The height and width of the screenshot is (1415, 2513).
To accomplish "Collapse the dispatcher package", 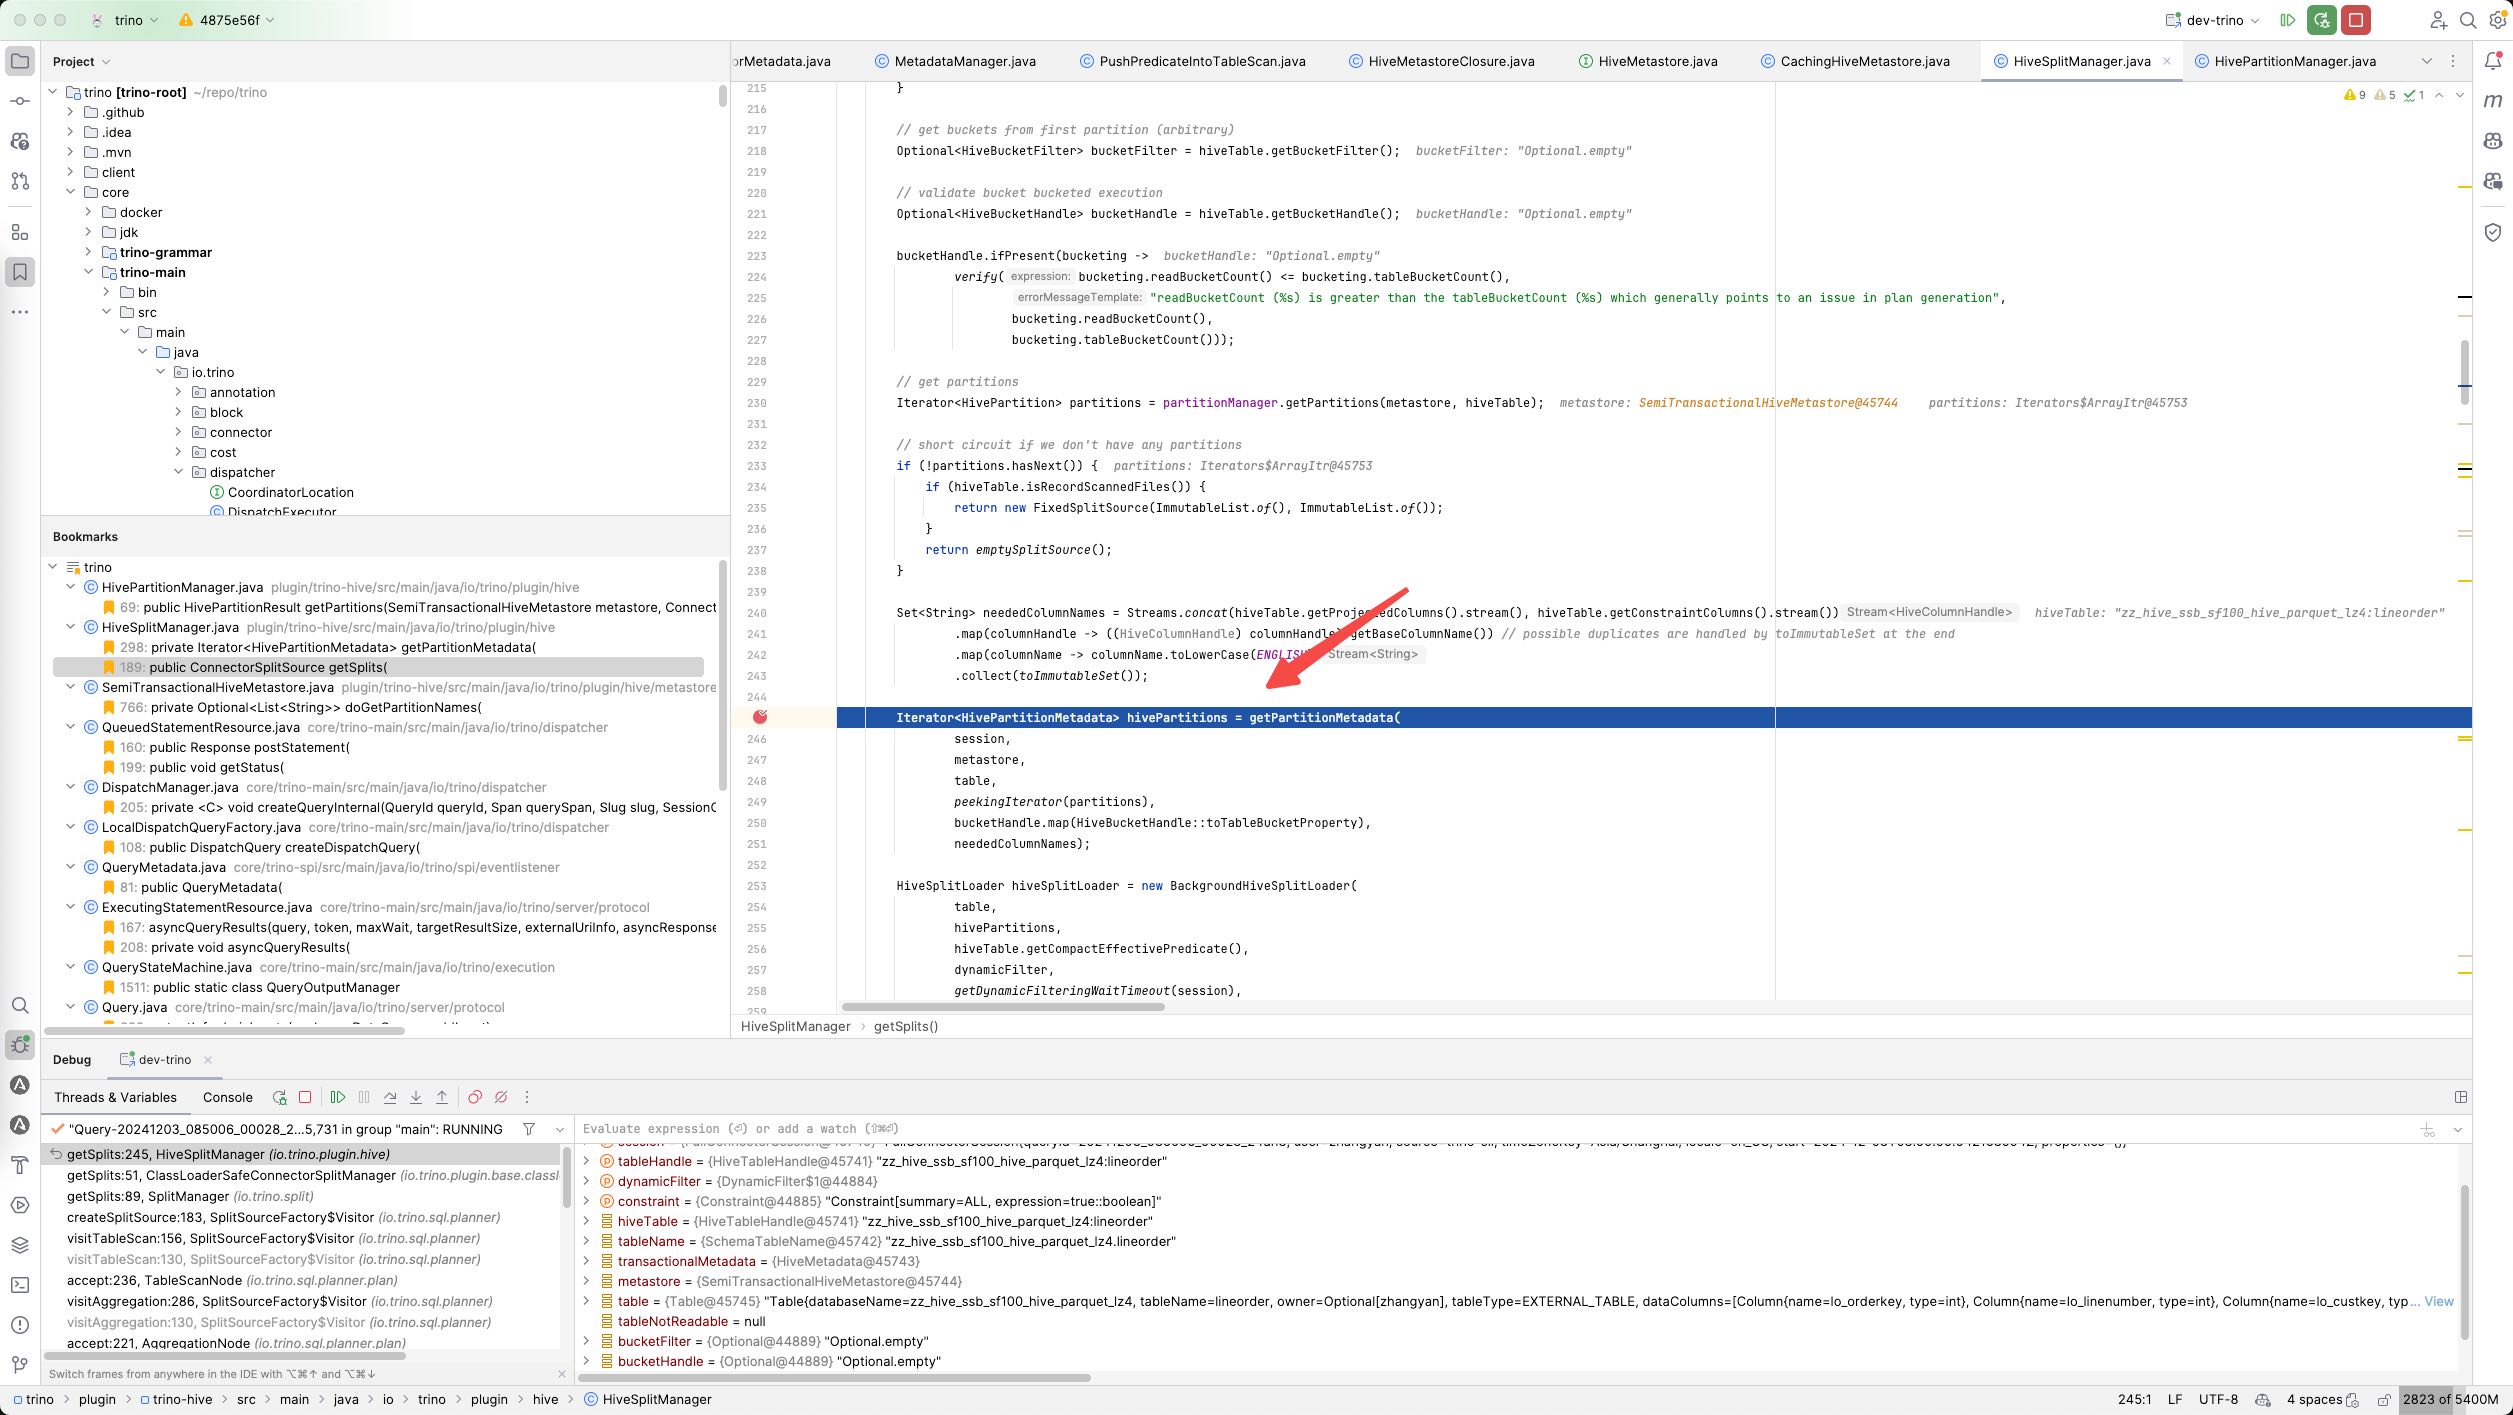I will (x=179, y=472).
